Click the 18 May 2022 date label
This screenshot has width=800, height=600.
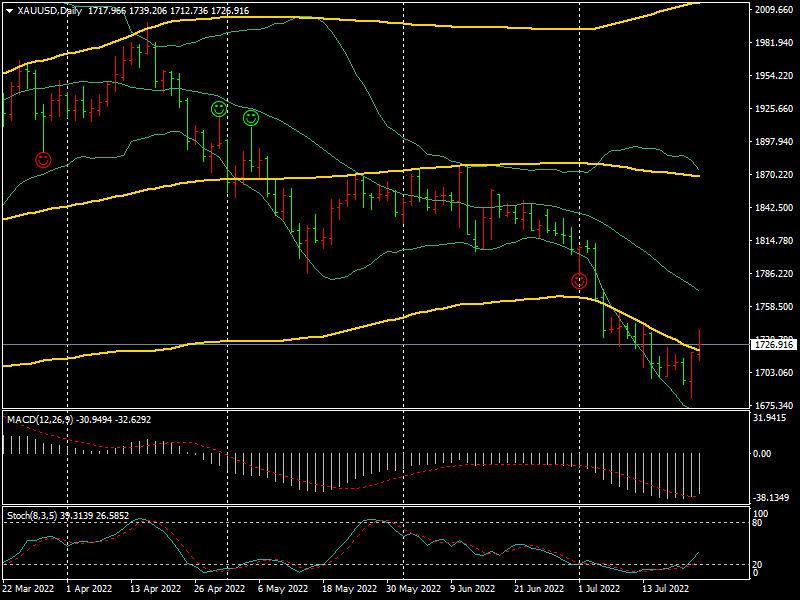(349, 588)
